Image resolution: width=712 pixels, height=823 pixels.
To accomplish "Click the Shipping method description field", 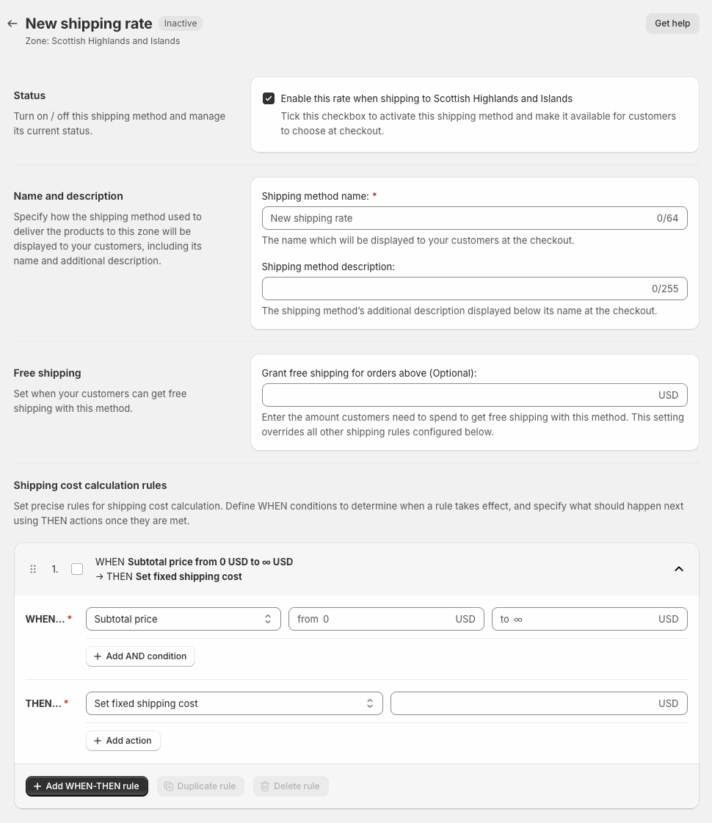I will 475,288.
